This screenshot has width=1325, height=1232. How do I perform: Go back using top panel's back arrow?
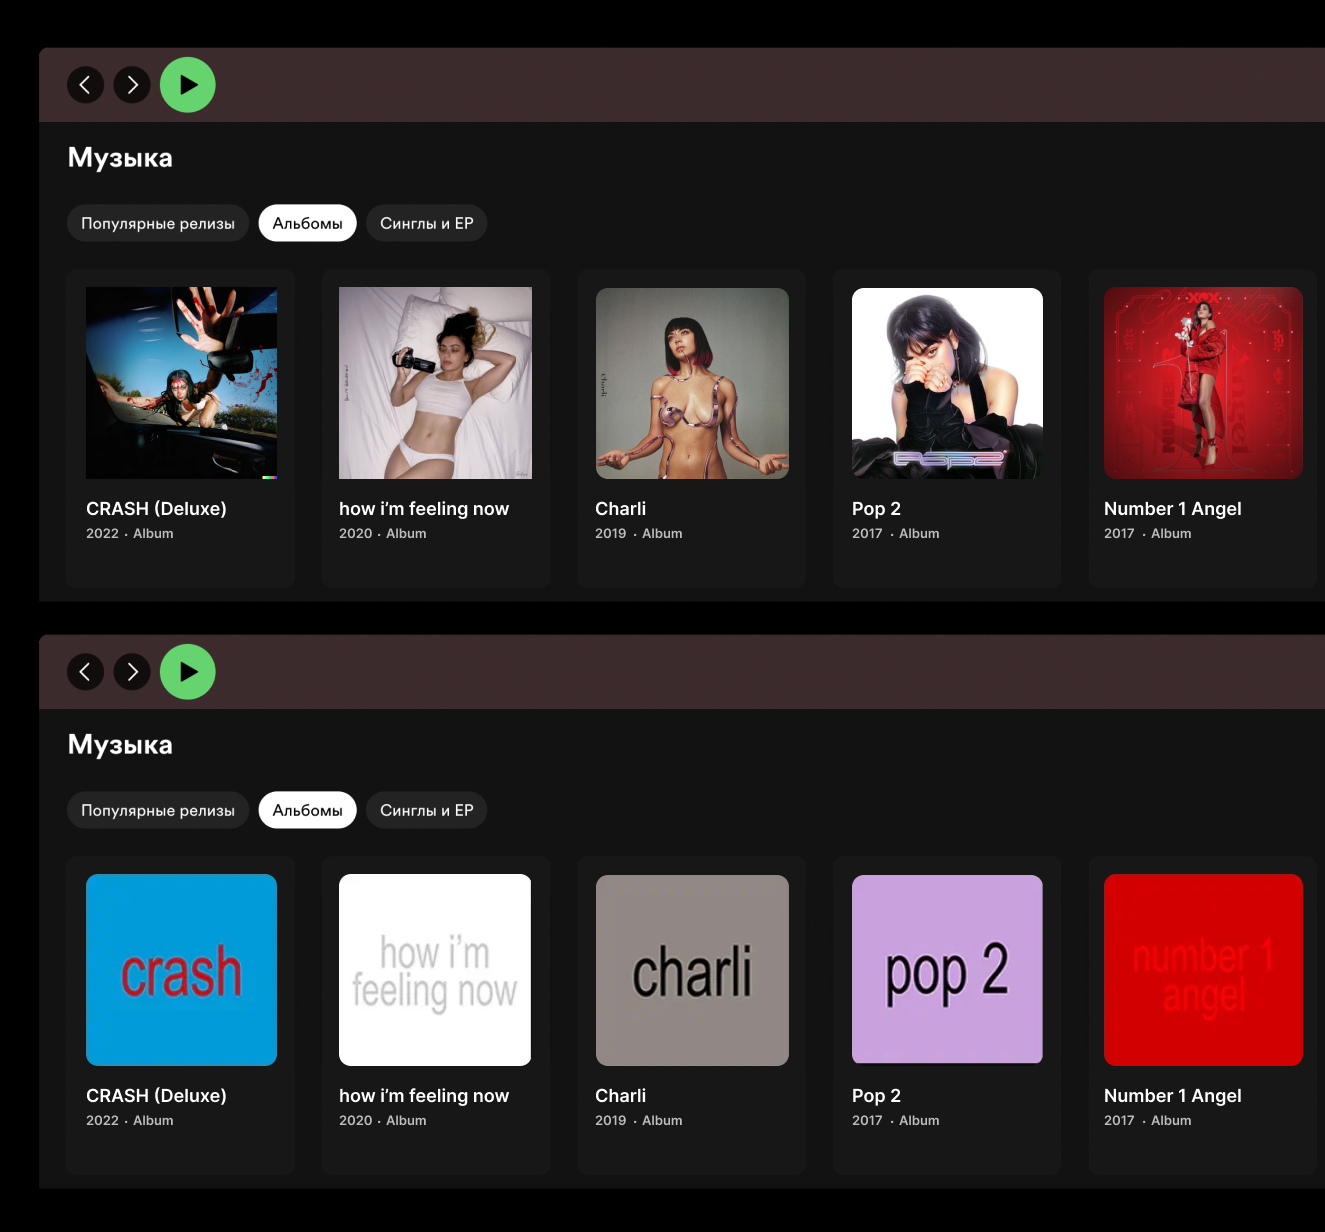pyautogui.click(x=85, y=85)
